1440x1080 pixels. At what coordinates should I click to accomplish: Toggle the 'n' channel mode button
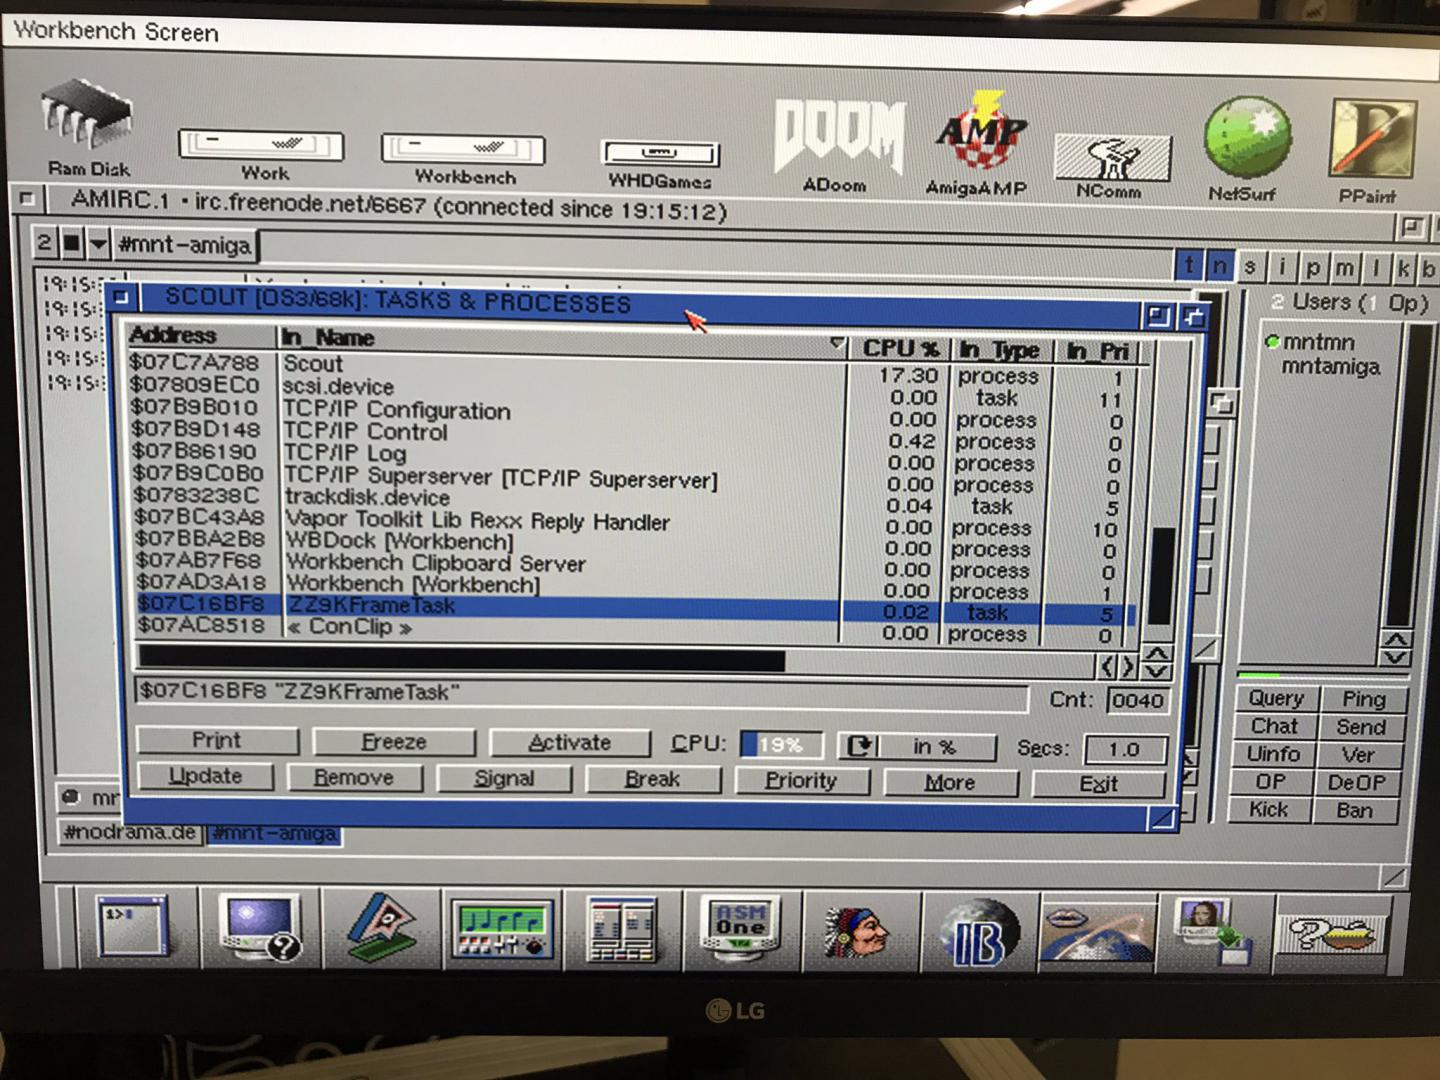pyautogui.click(x=1219, y=267)
